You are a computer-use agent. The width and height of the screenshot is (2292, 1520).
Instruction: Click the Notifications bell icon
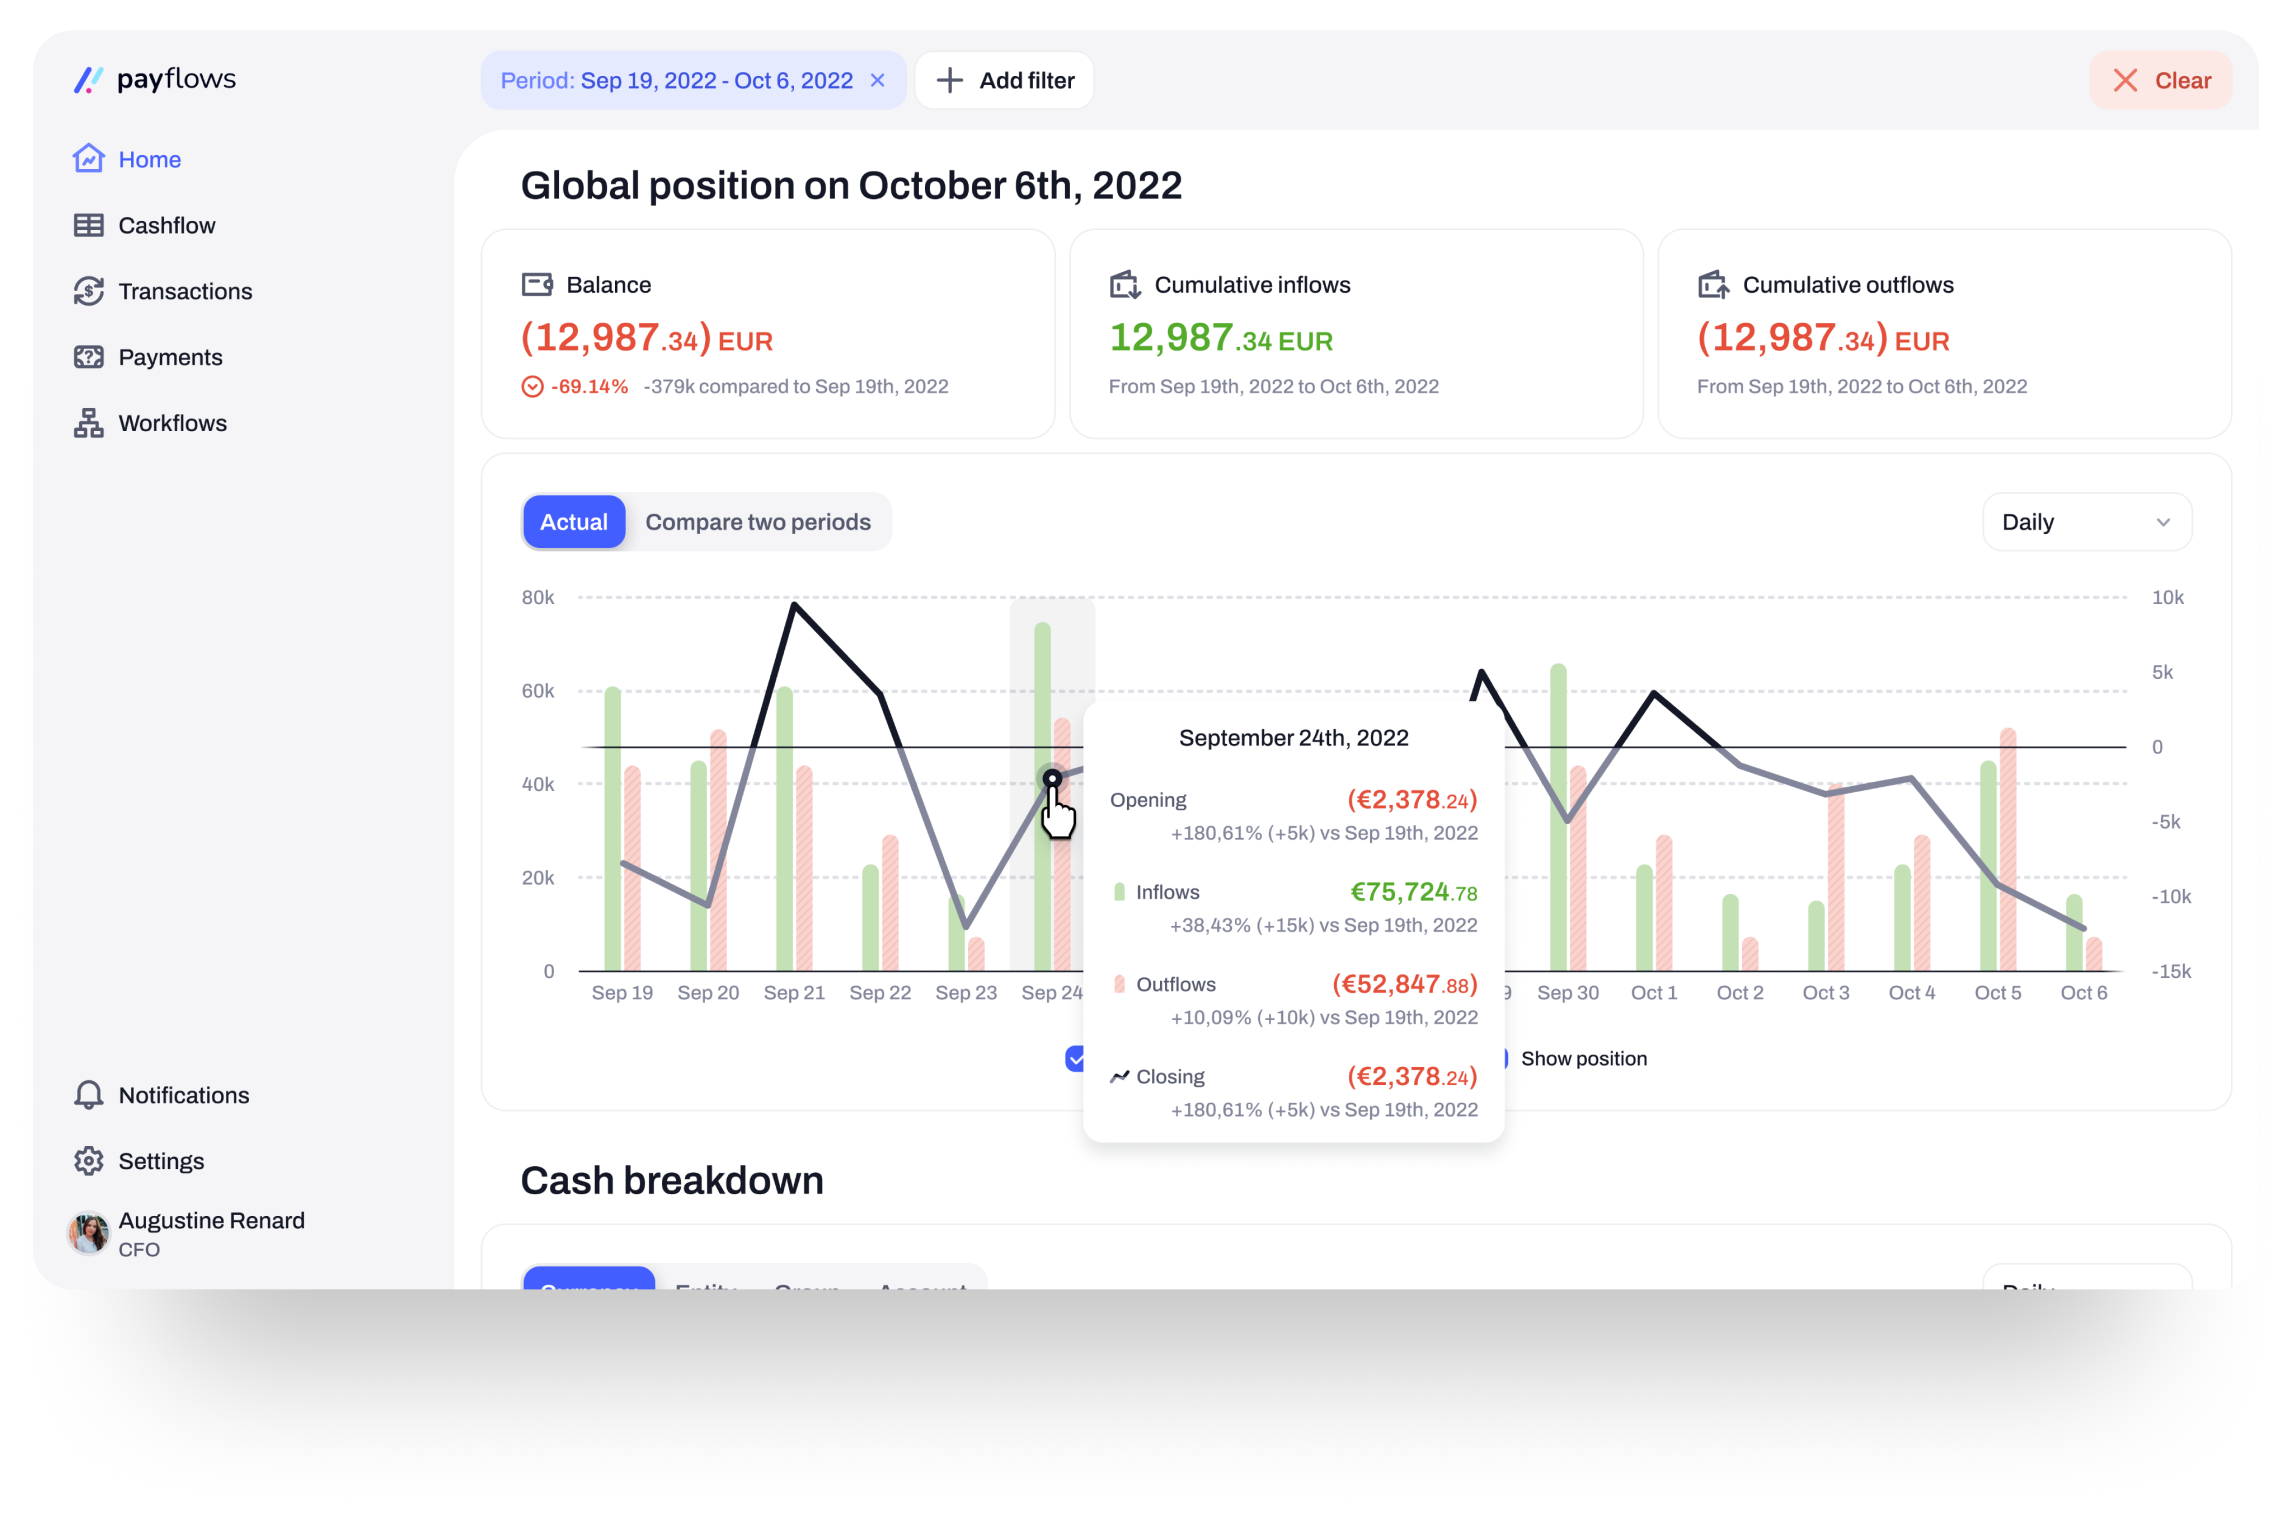[x=88, y=1095]
